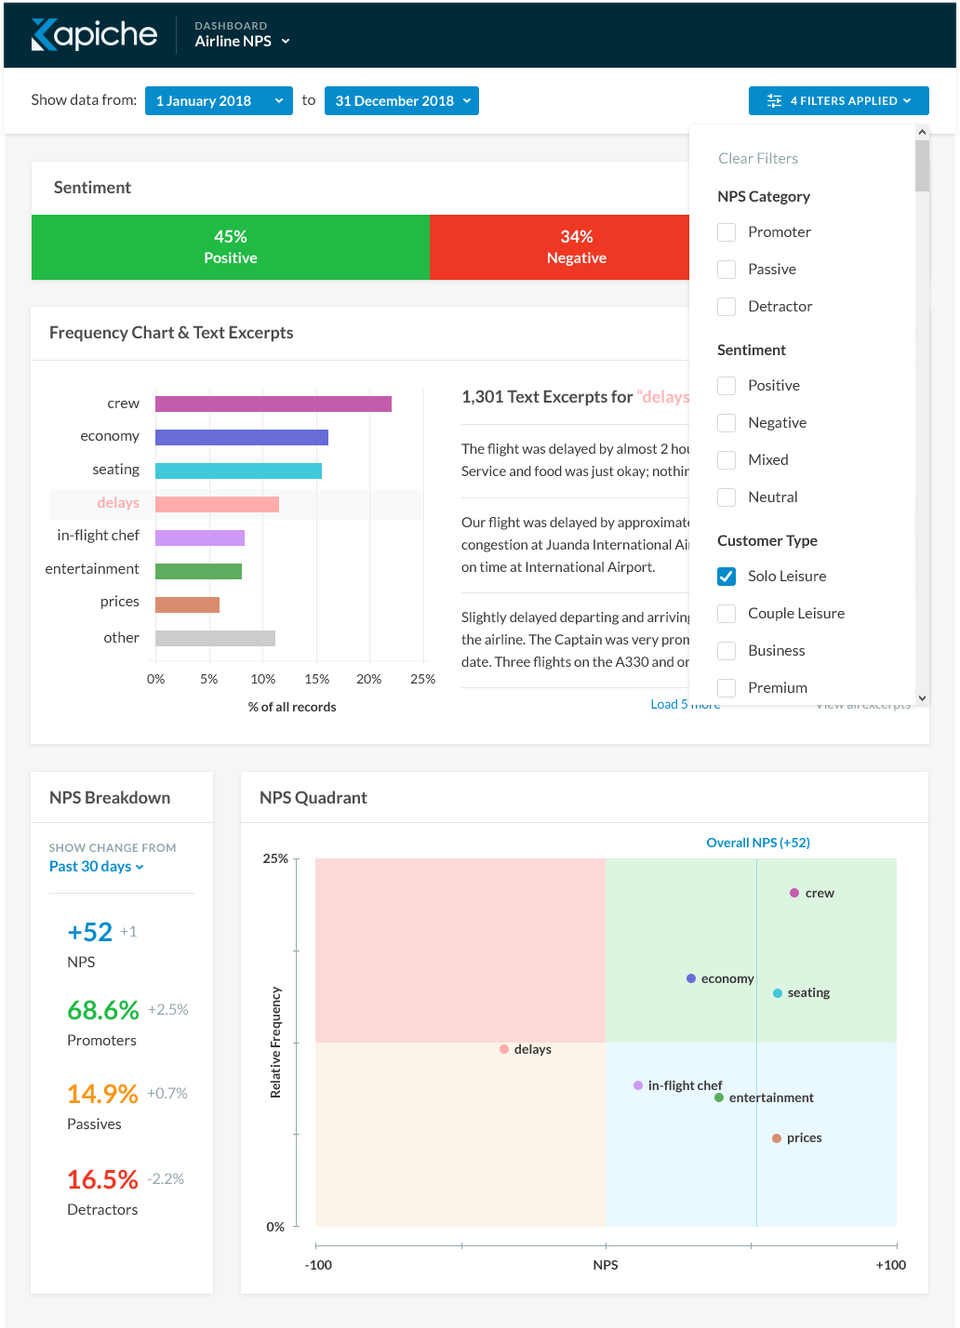Screen dimensions: 960x1328
Task: Click the delays dot in NPS Quadrant
Action: coord(504,1049)
